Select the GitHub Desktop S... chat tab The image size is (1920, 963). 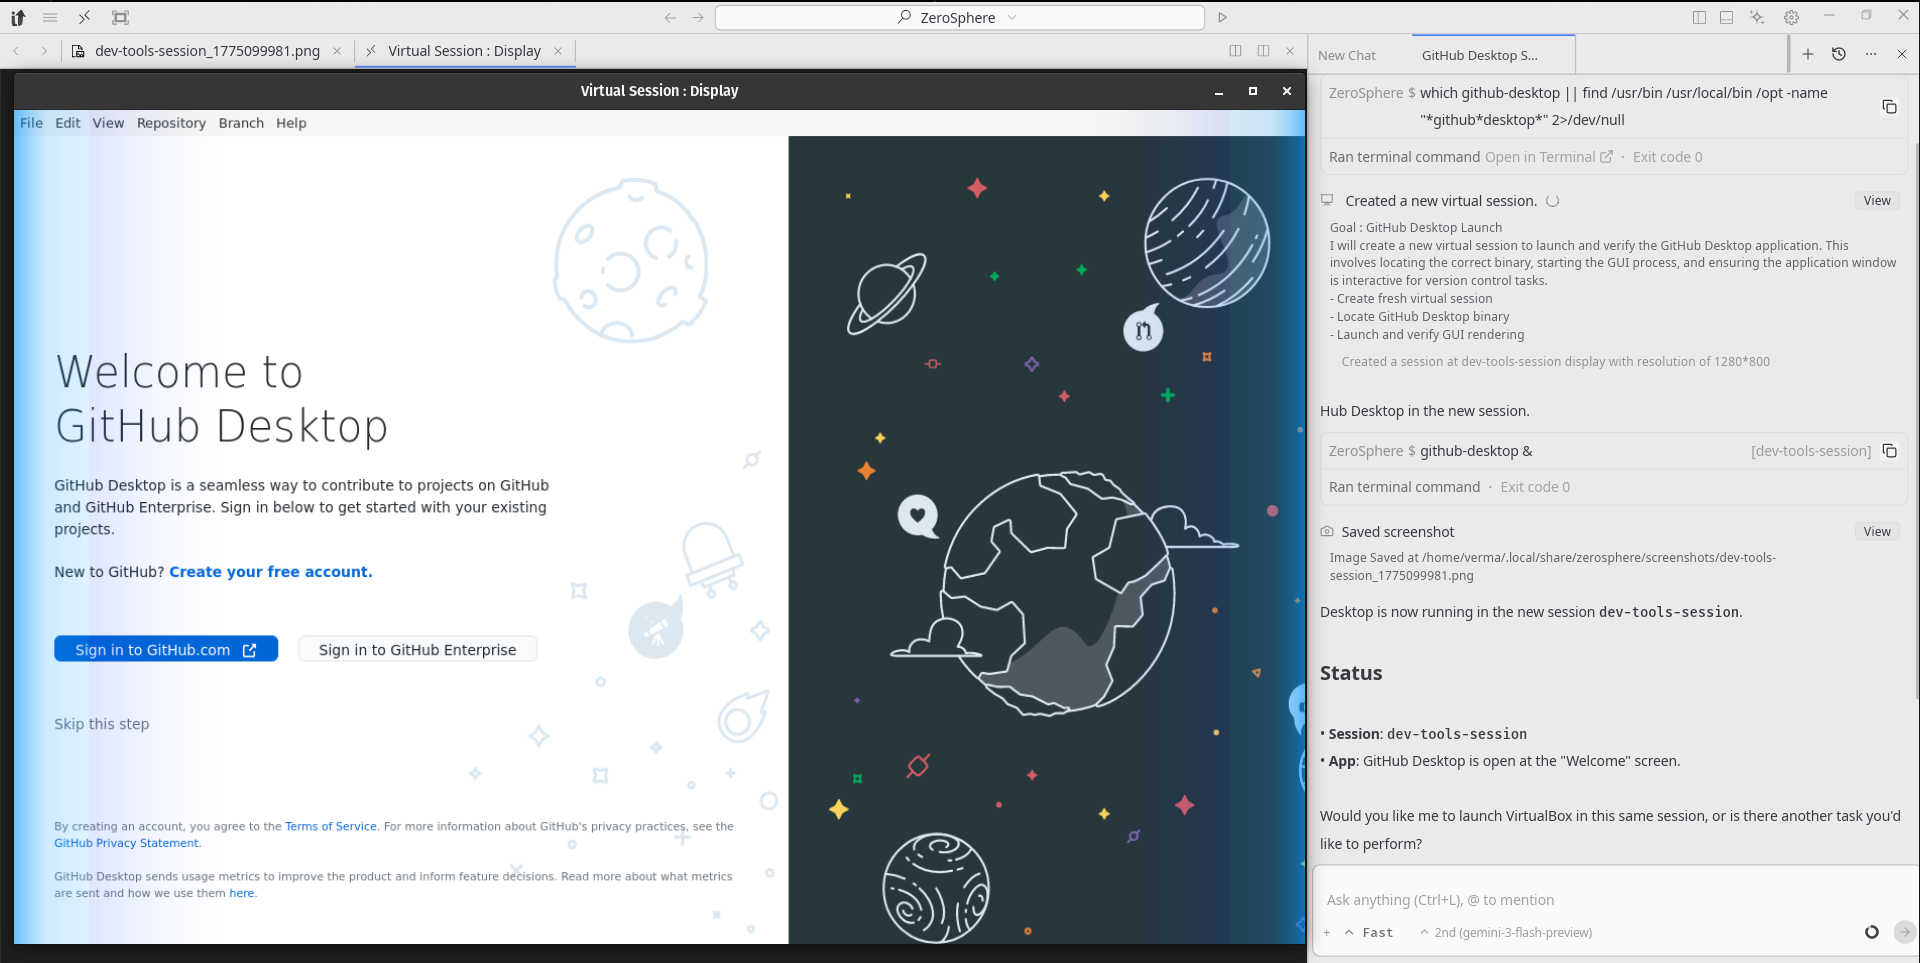coord(1480,55)
